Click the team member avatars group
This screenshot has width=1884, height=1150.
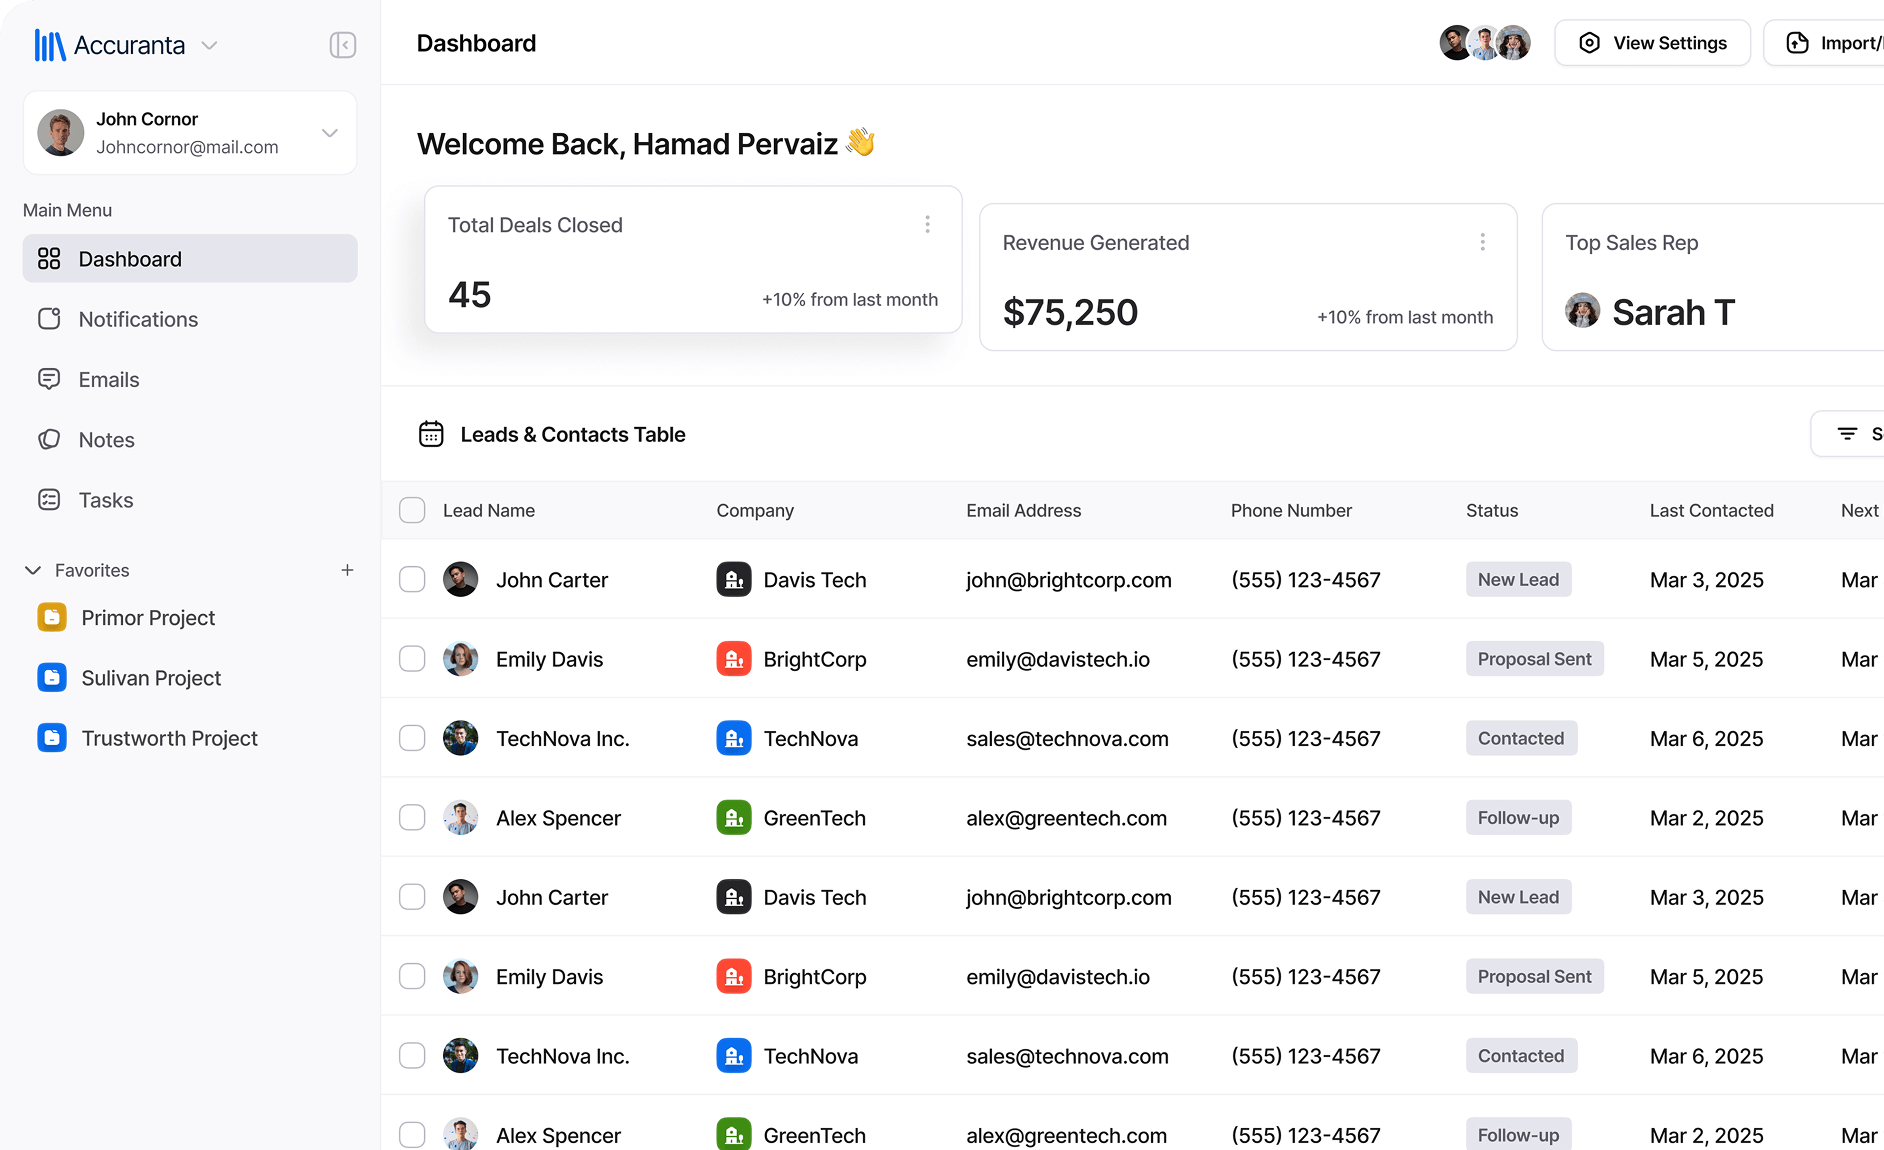tap(1484, 43)
